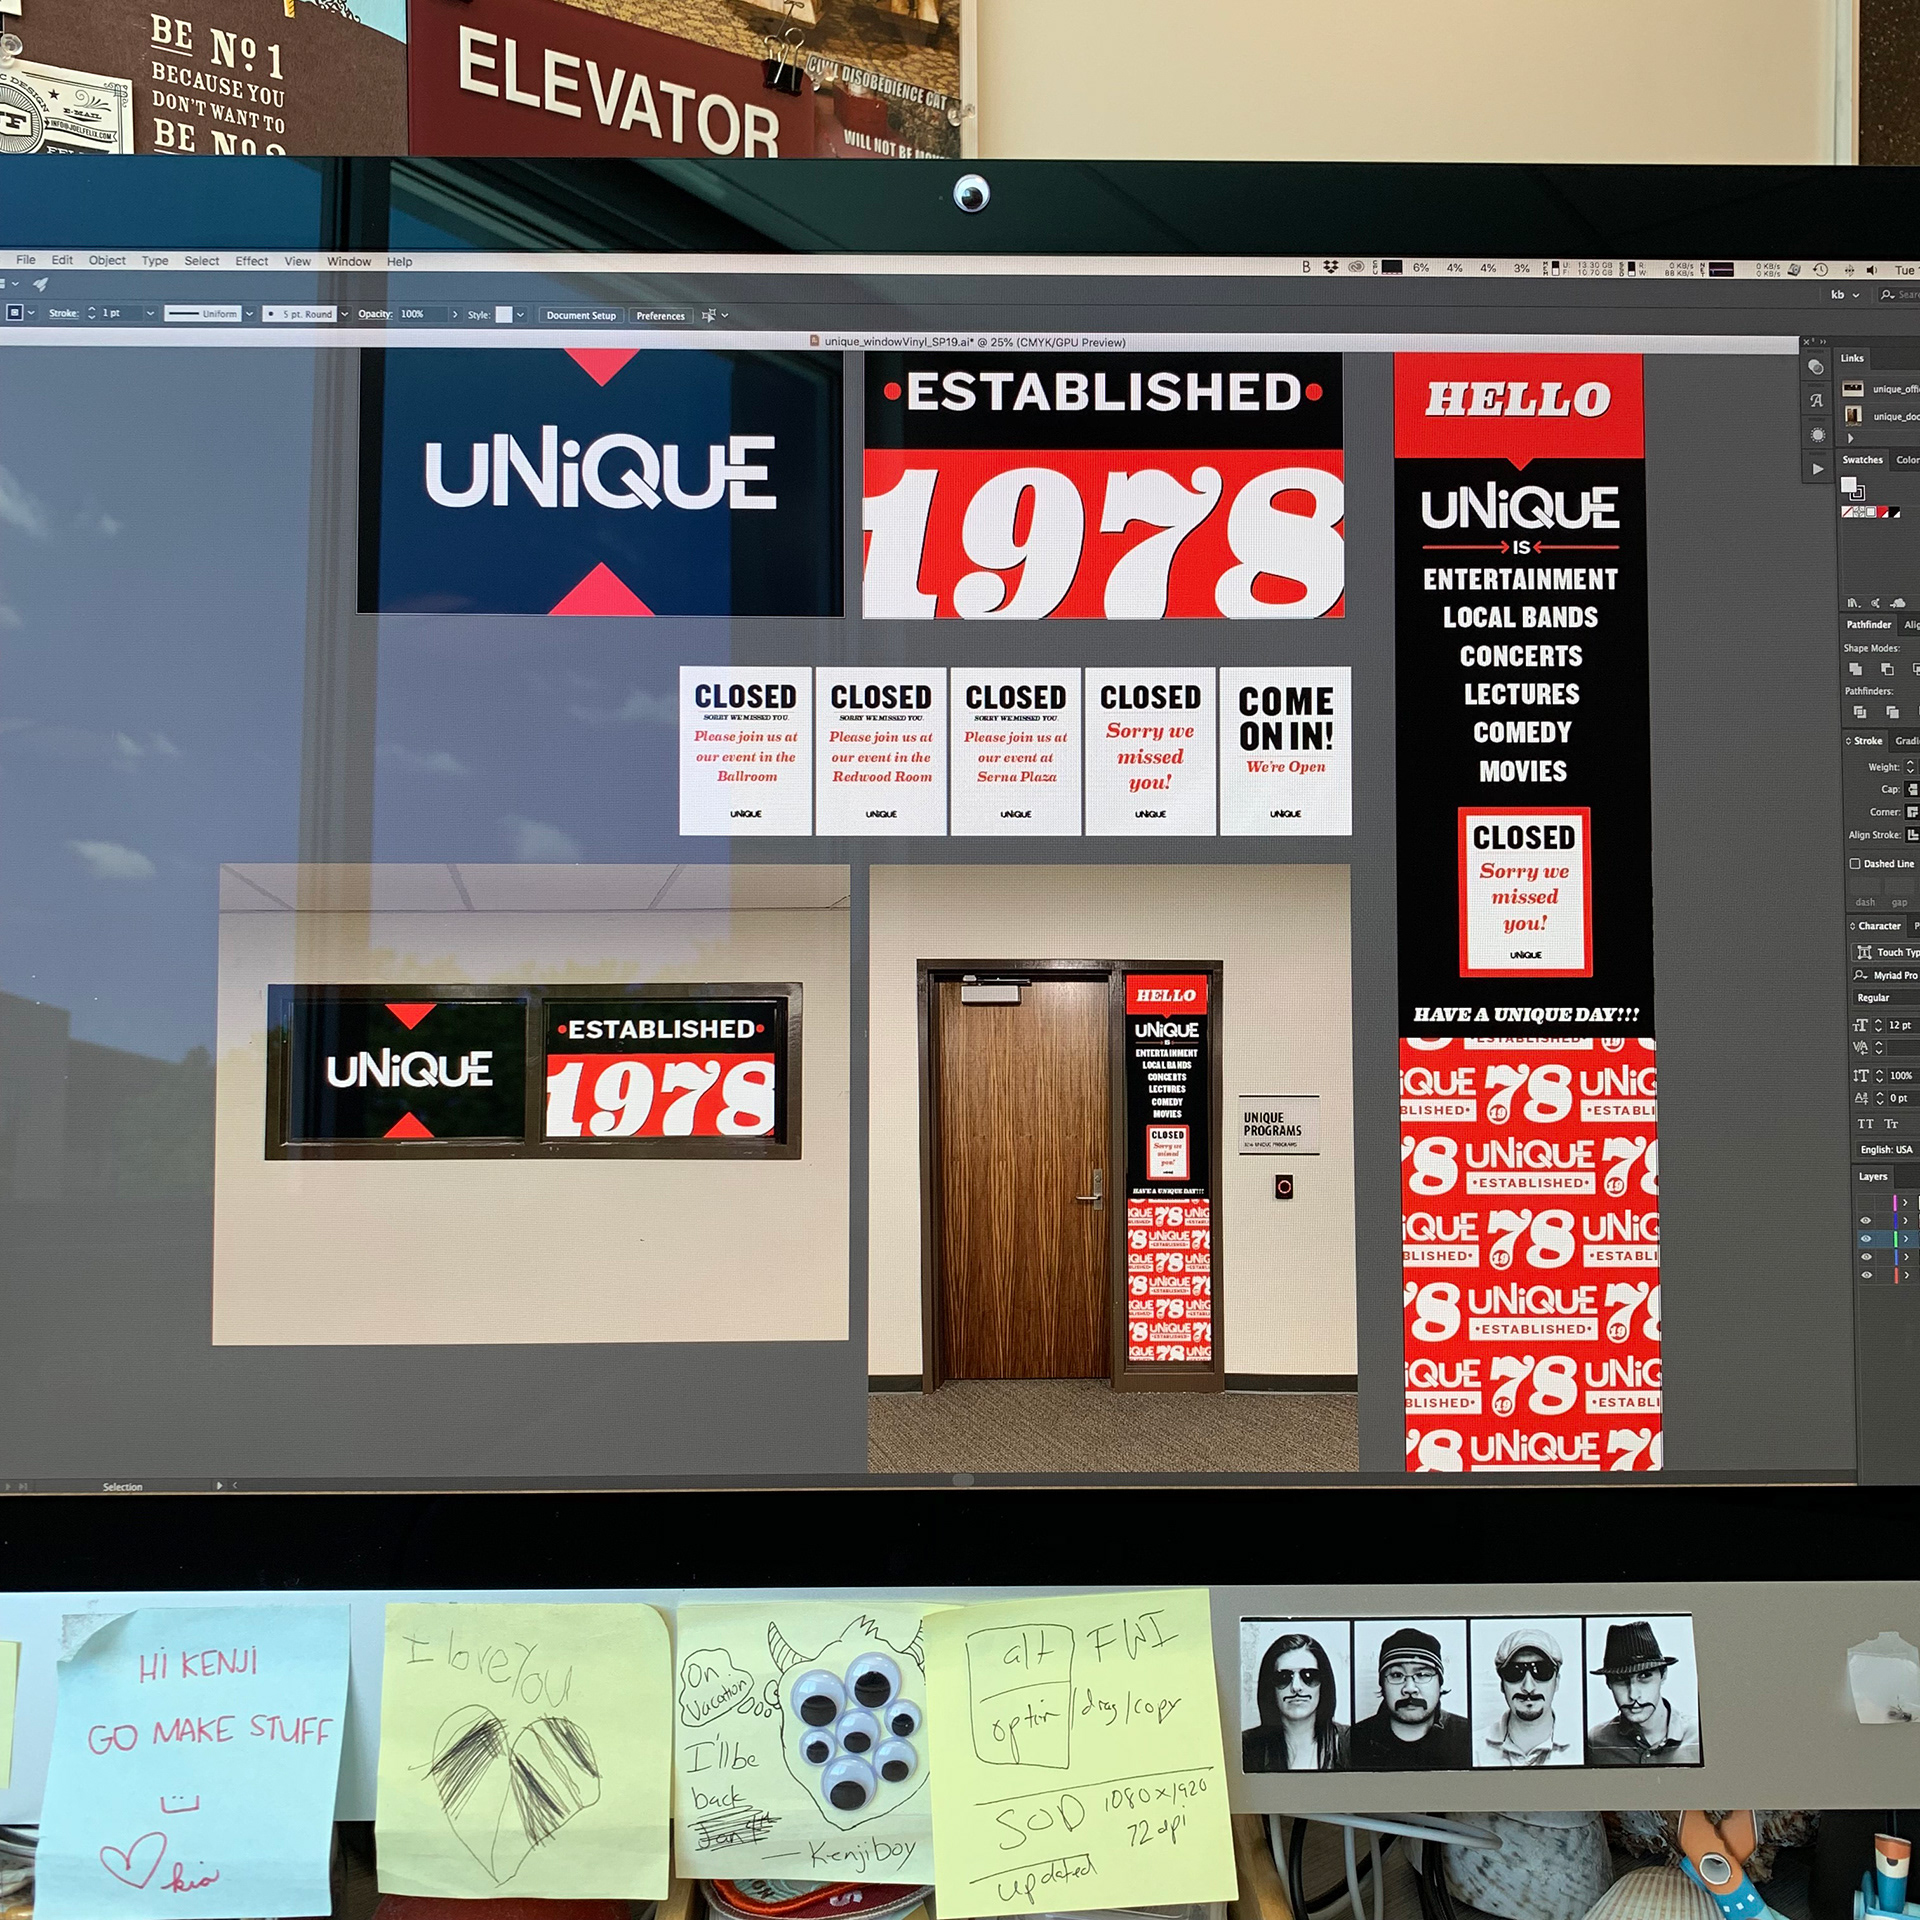Click the rocket GPU performance icon

point(40,285)
